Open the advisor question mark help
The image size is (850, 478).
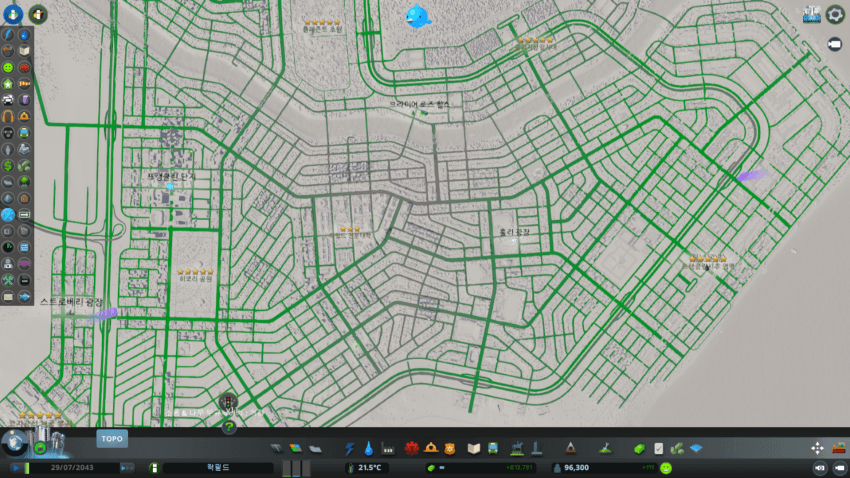(229, 427)
